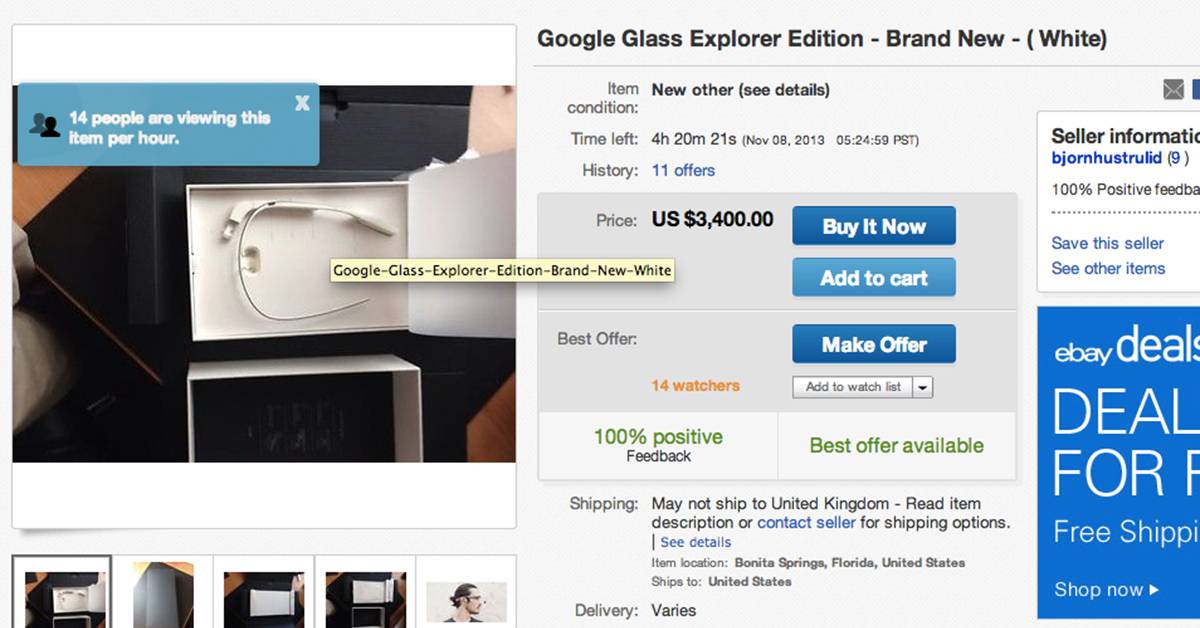Select the second thumbnail of the box
Viewport: 1200px width, 628px height.
[x=163, y=594]
